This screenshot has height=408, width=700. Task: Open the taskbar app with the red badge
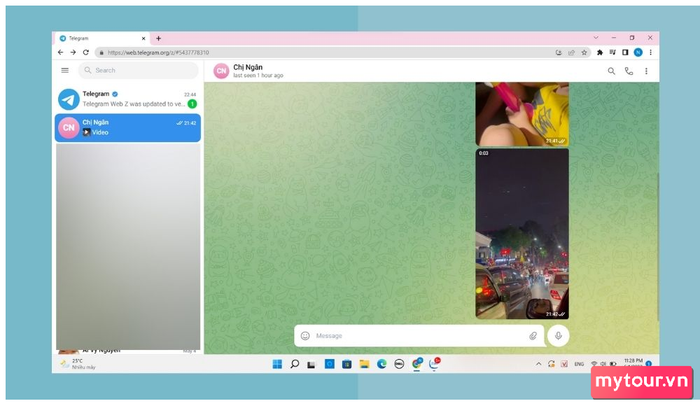[x=434, y=364]
